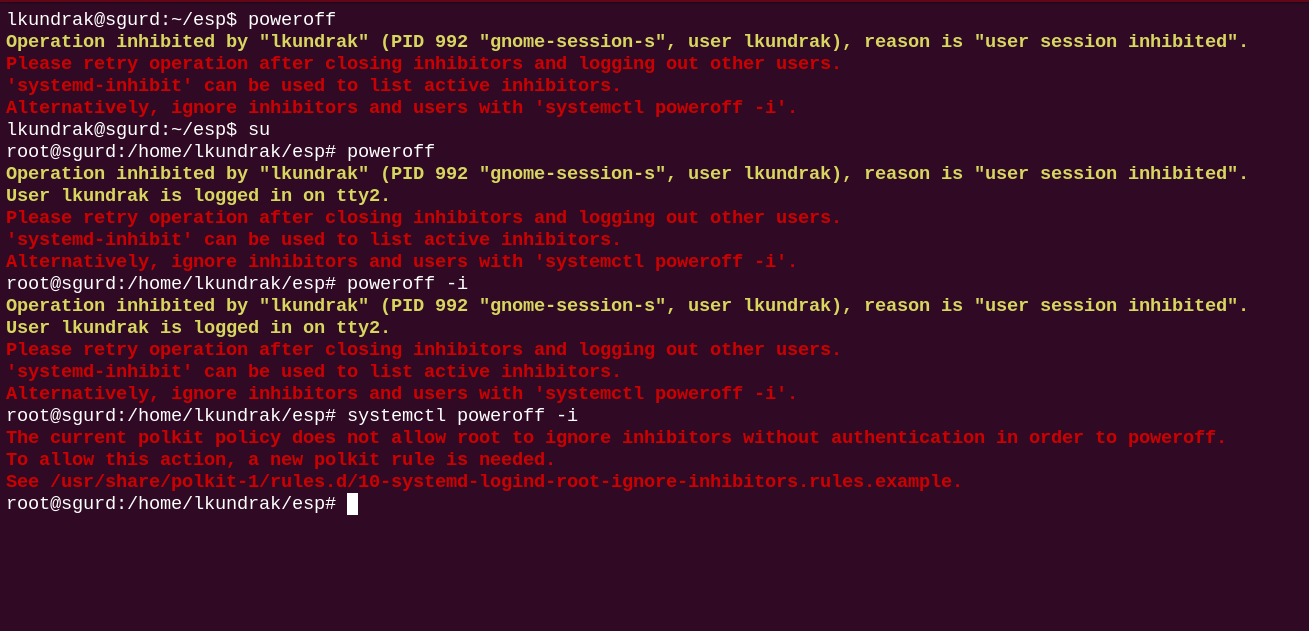Click the block cursor at the last prompt

point(352,504)
